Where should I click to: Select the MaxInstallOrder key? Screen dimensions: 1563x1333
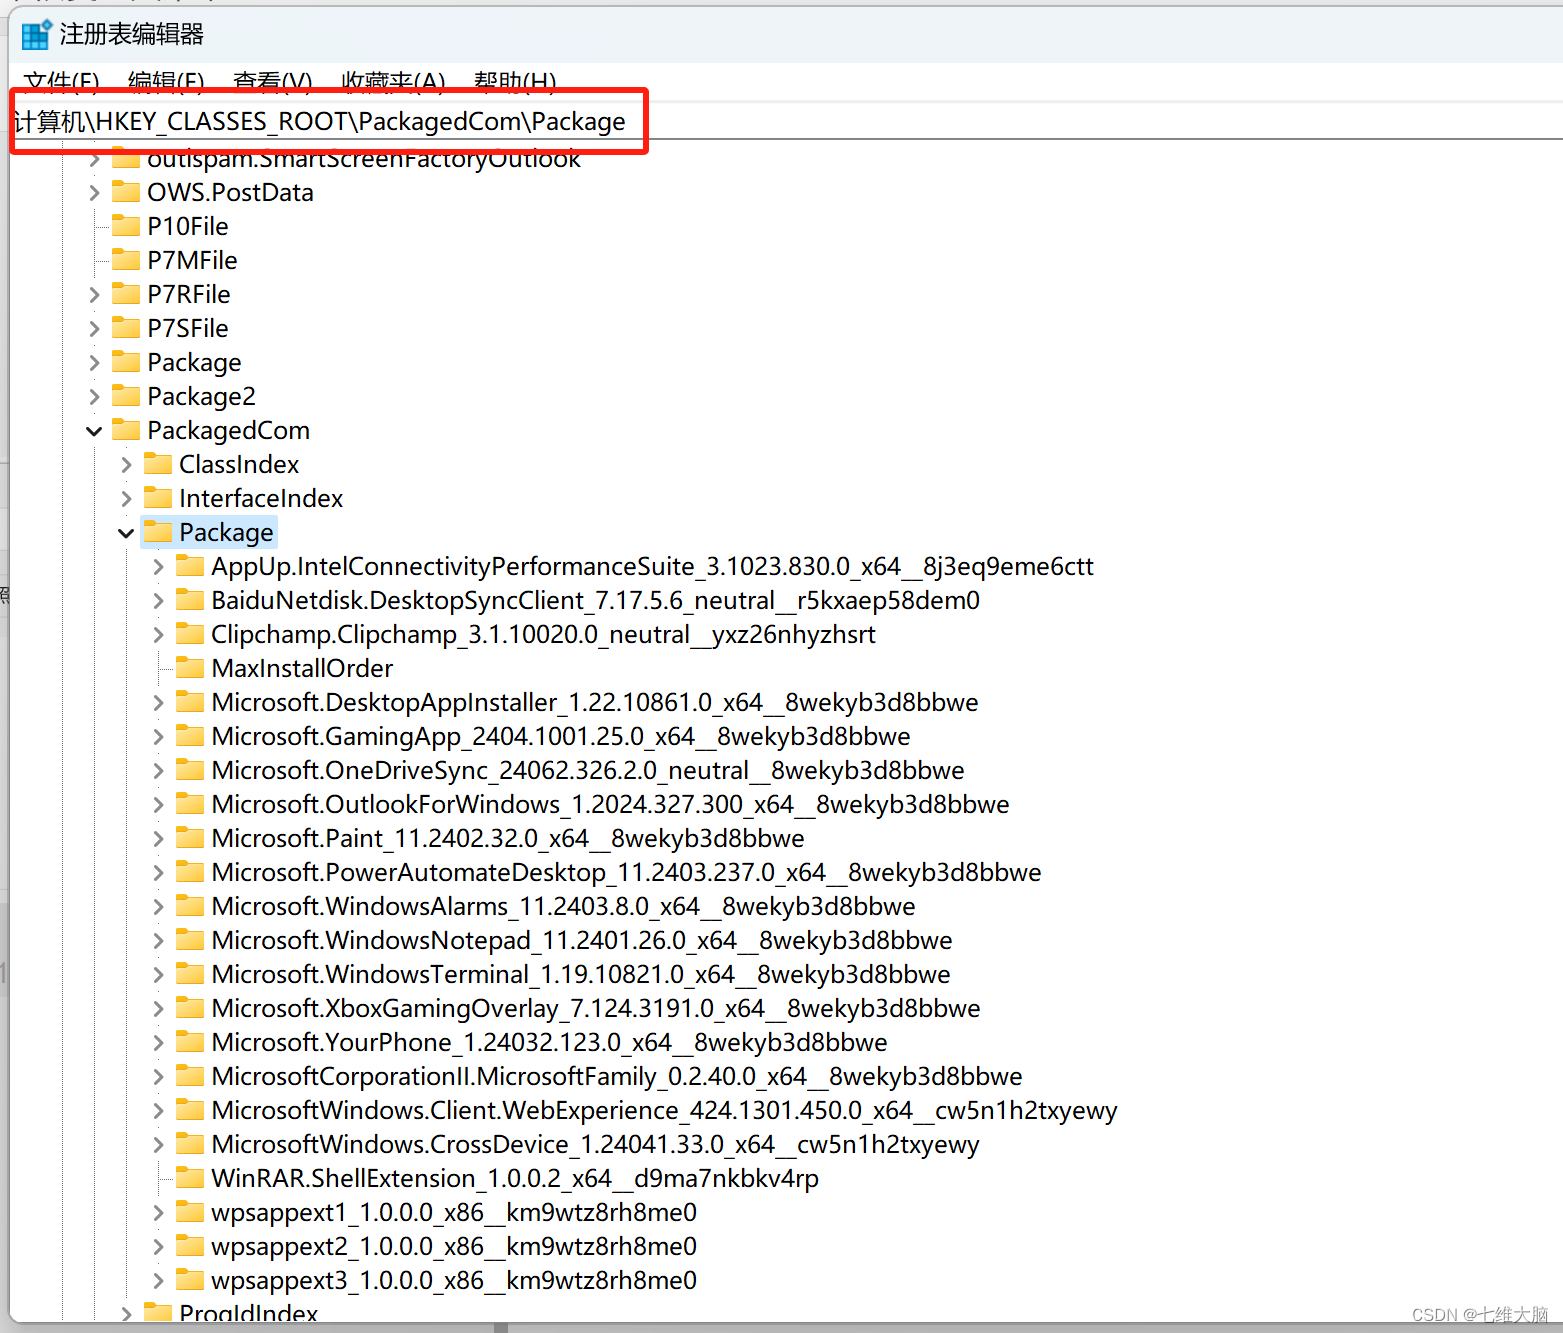point(302,669)
